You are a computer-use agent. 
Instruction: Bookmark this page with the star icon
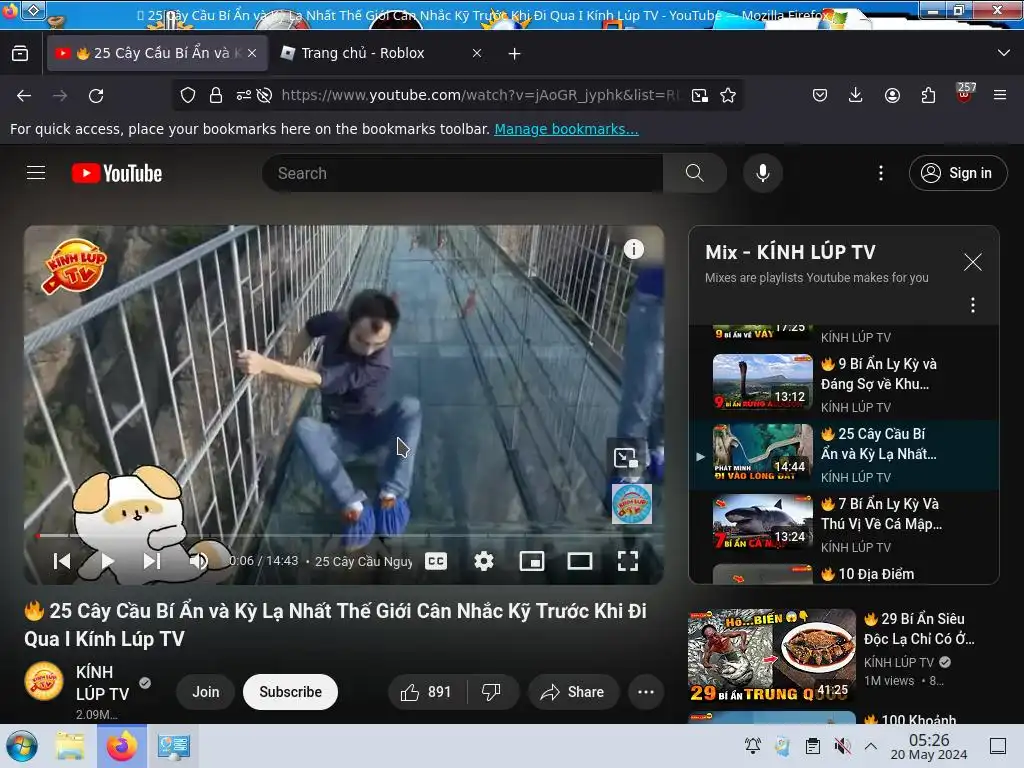click(x=728, y=95)
